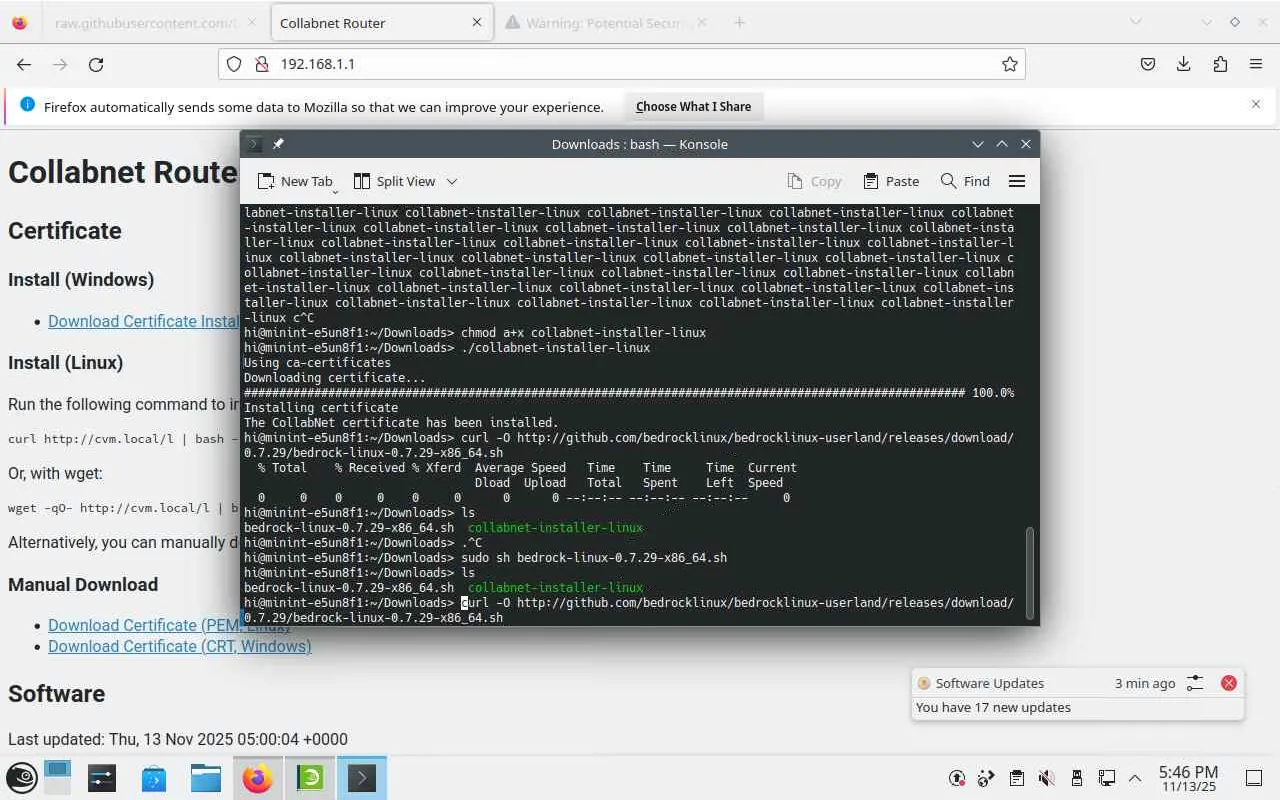
Task: Close the raw.githubusercontent.com tab
Action: pyautogui.click(x=251, y=22)
